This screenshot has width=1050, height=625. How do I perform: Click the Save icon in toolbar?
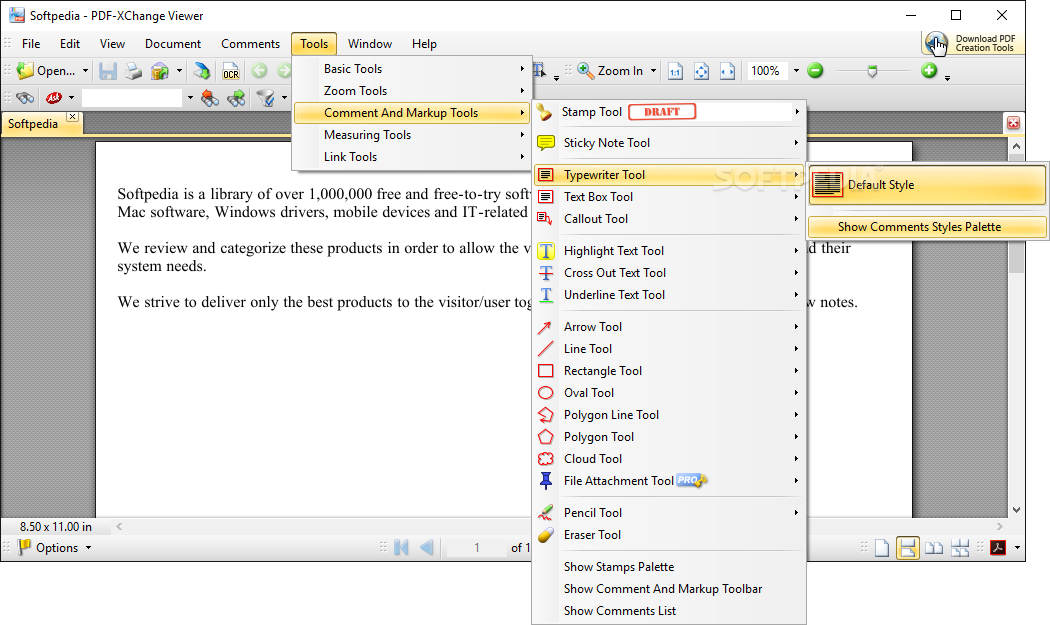coord(108,70)
